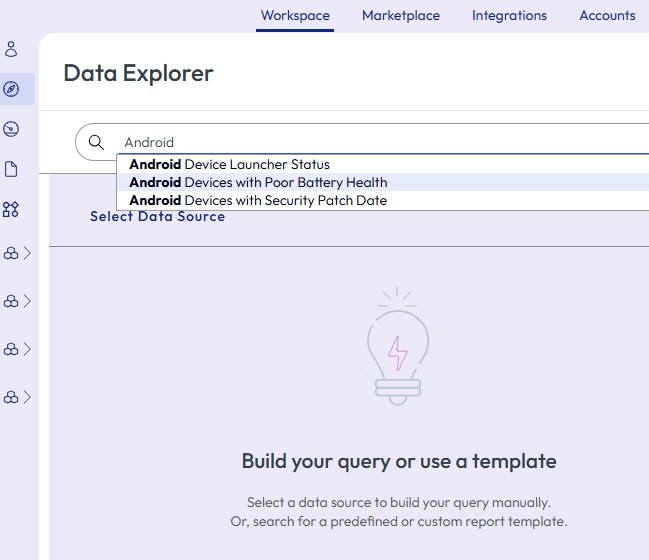Viewport: 649px width, 560px height.
Task: Open the user profile sidebar icon
Action: (11, 49)
